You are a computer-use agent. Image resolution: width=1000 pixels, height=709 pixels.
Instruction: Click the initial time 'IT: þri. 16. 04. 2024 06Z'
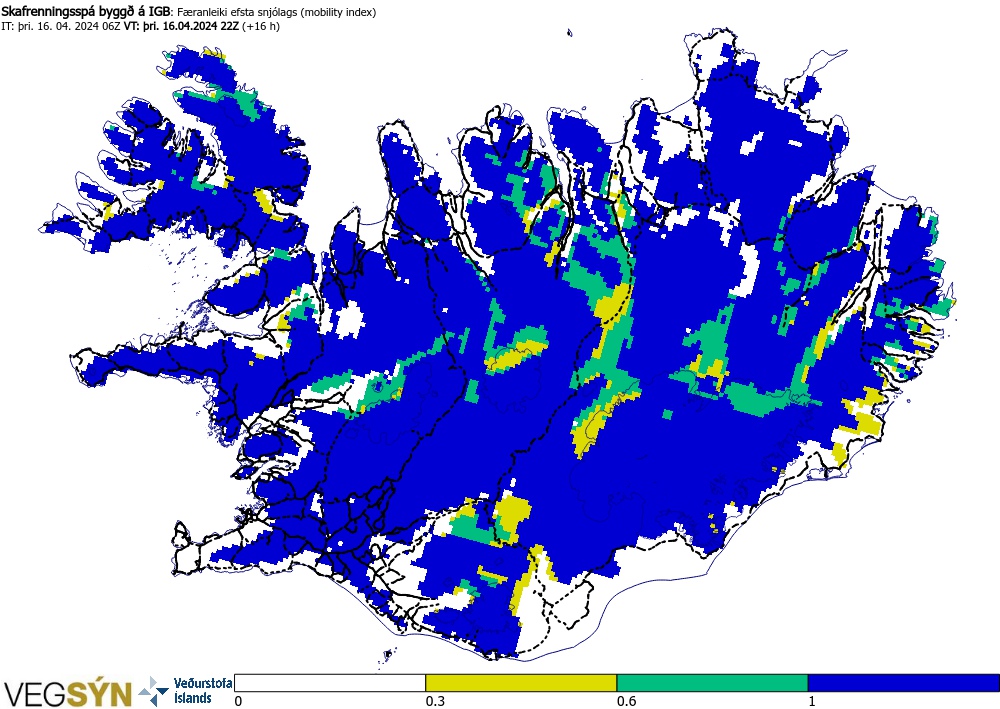point(62,26)
